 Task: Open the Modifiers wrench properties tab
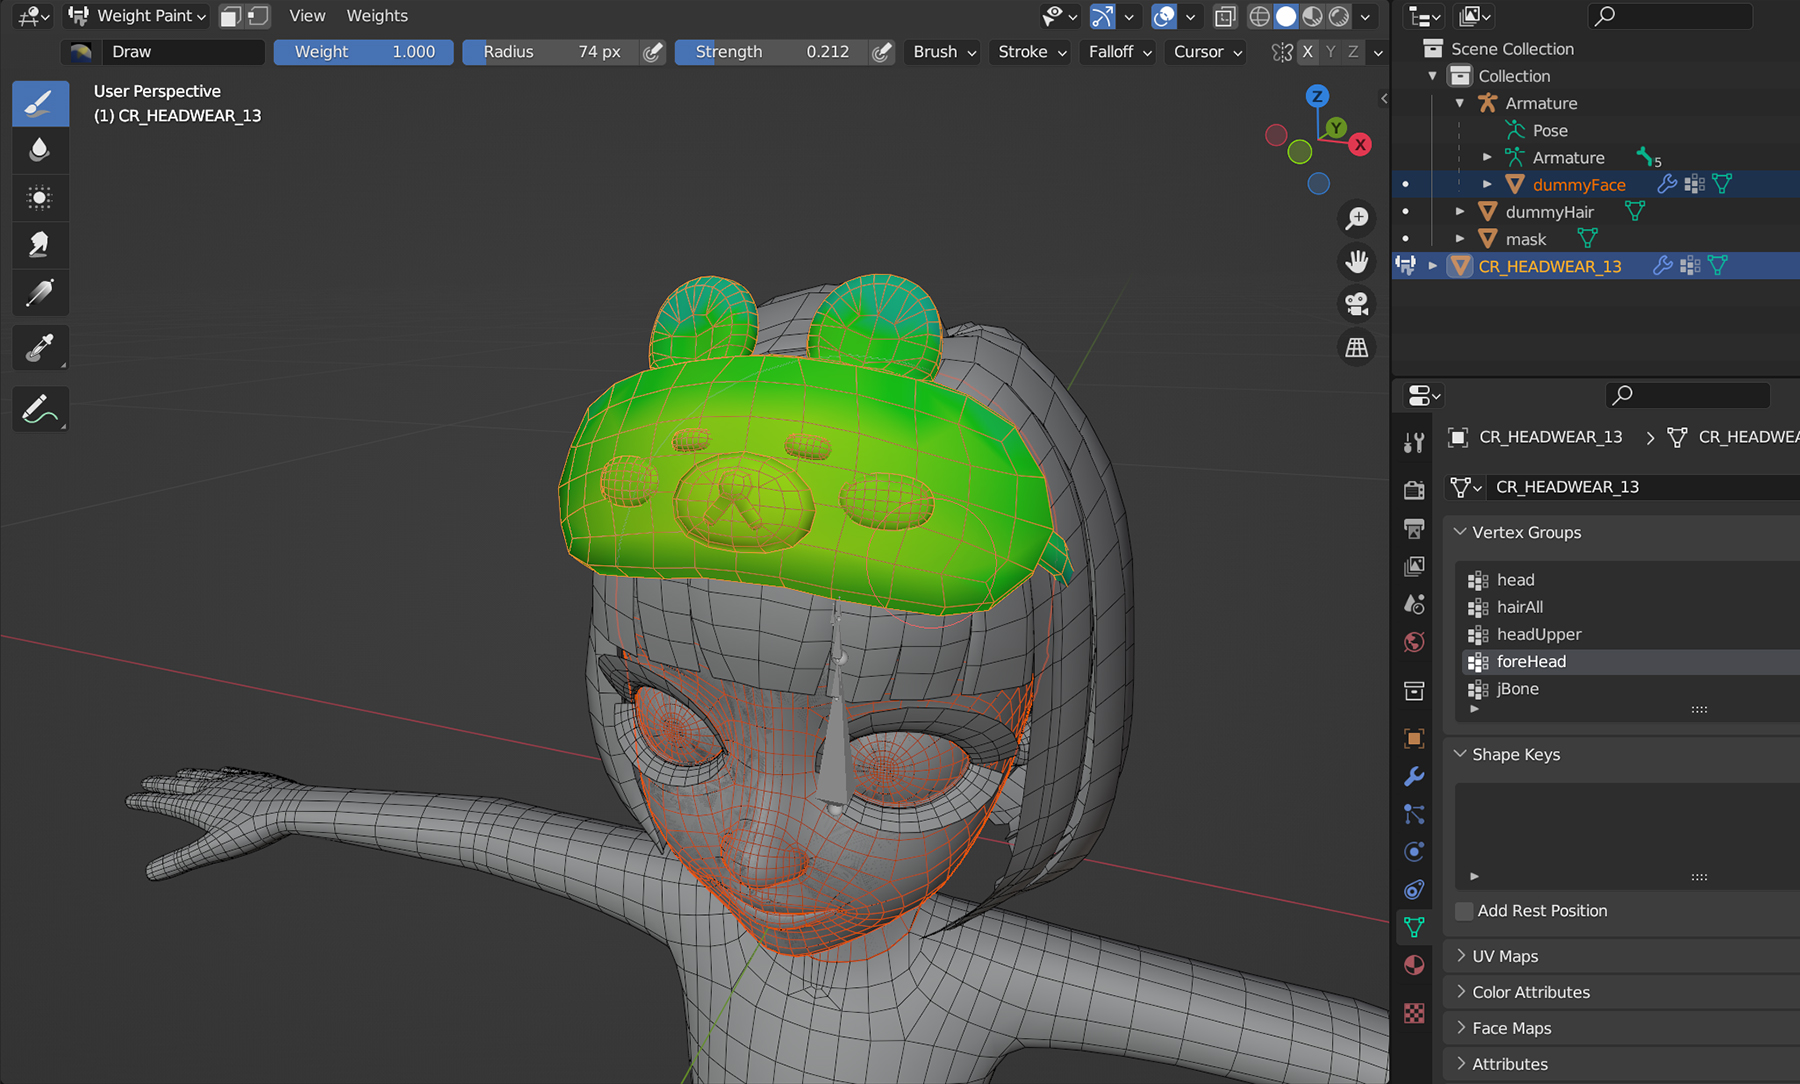pos(1414,776)
